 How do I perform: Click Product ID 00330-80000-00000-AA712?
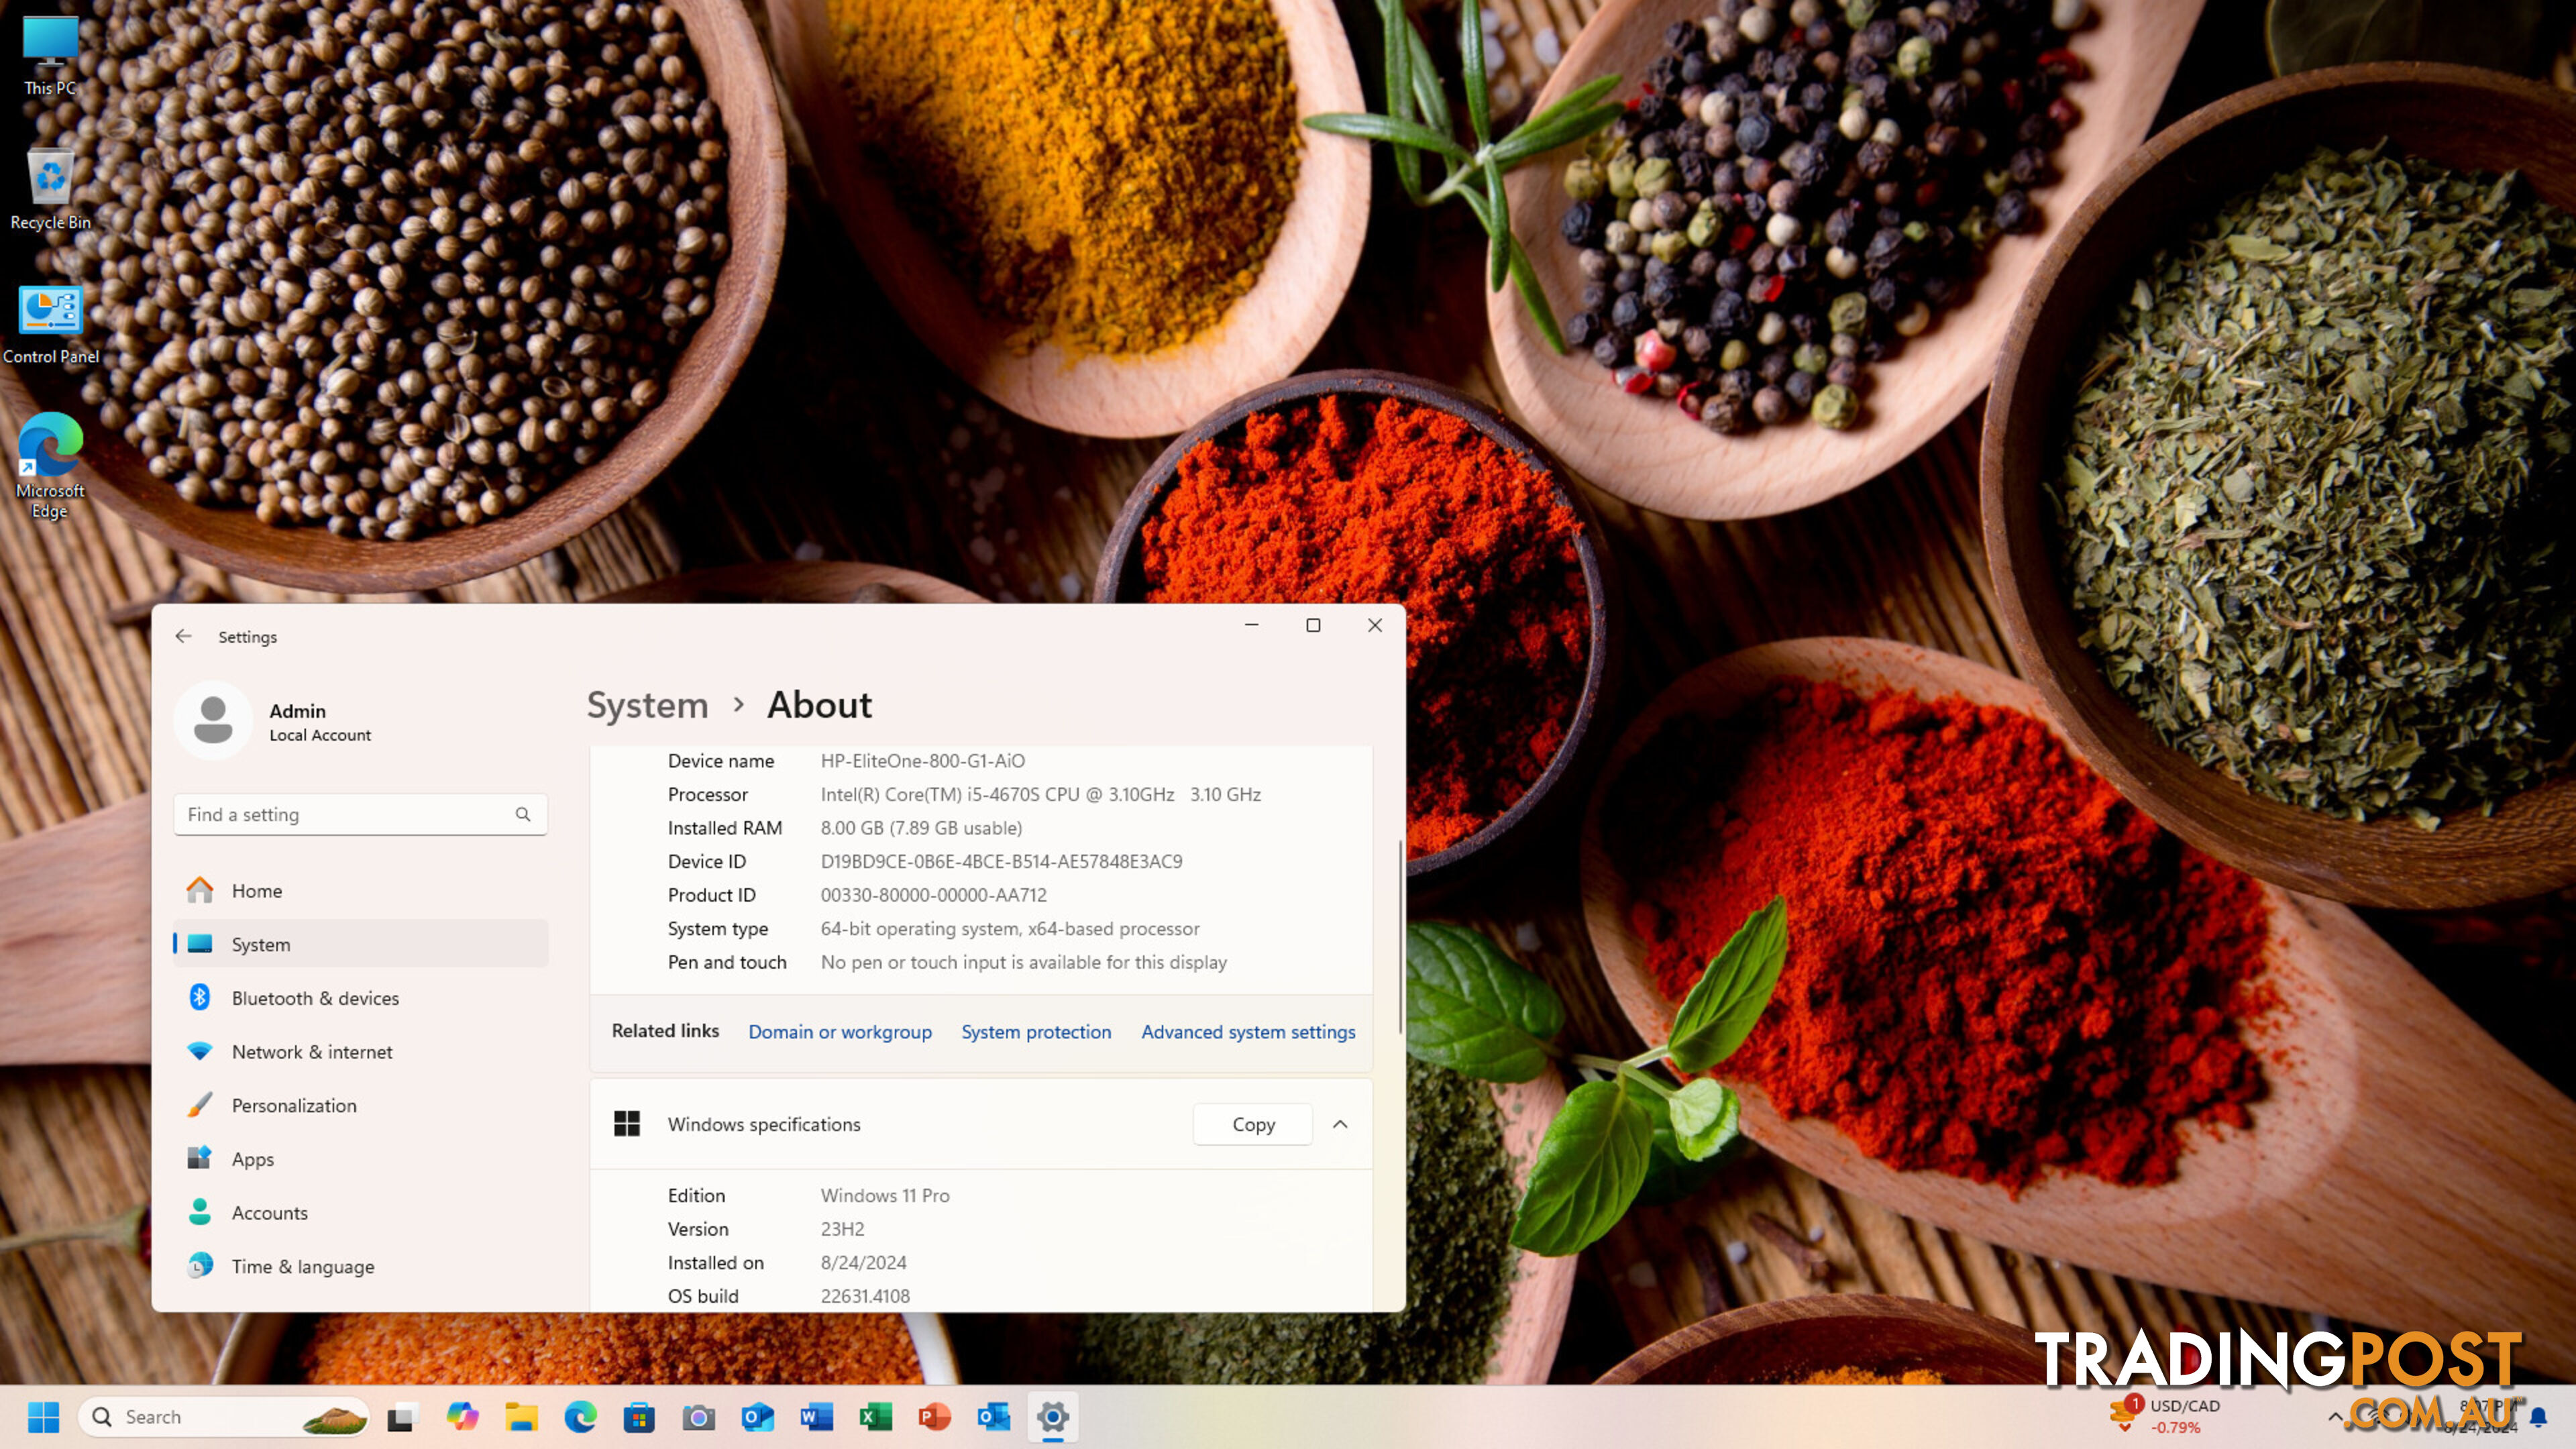[x=933, y=895]
